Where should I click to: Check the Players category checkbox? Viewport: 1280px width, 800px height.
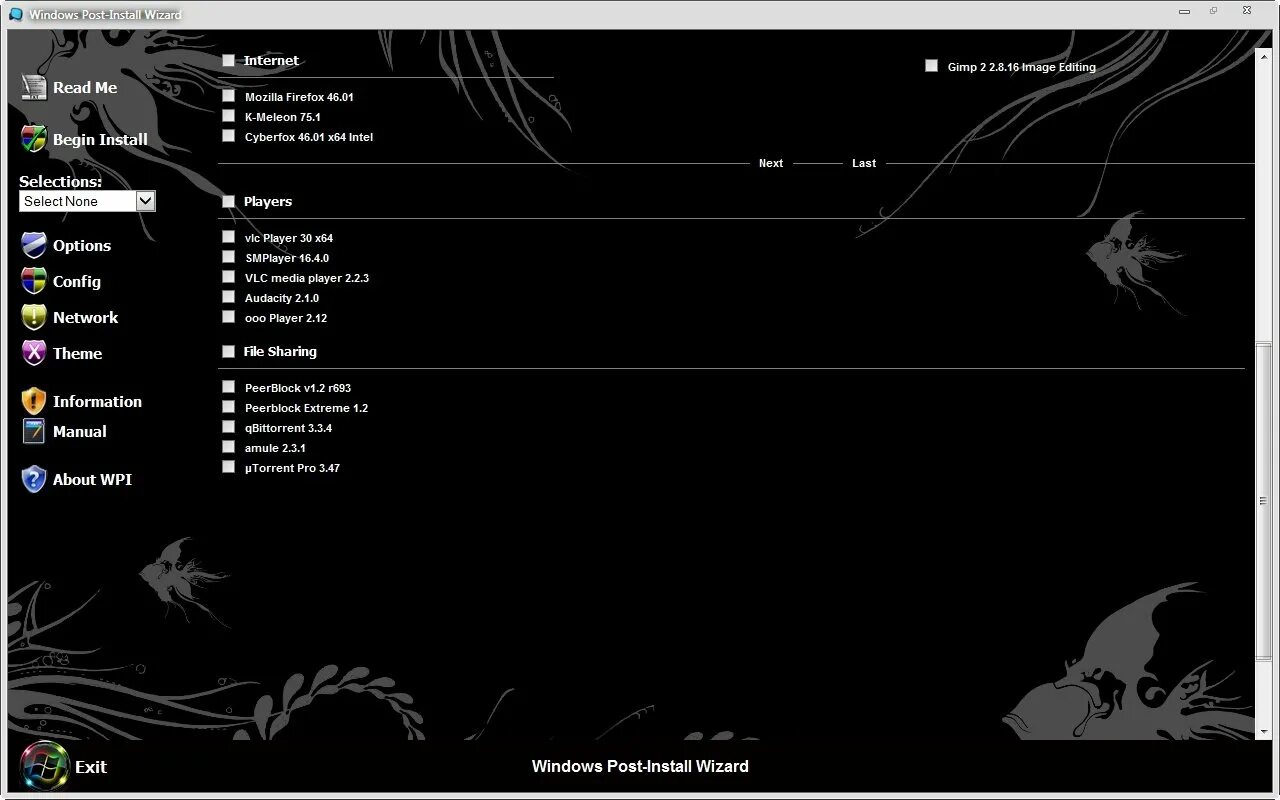coord(228,201)
